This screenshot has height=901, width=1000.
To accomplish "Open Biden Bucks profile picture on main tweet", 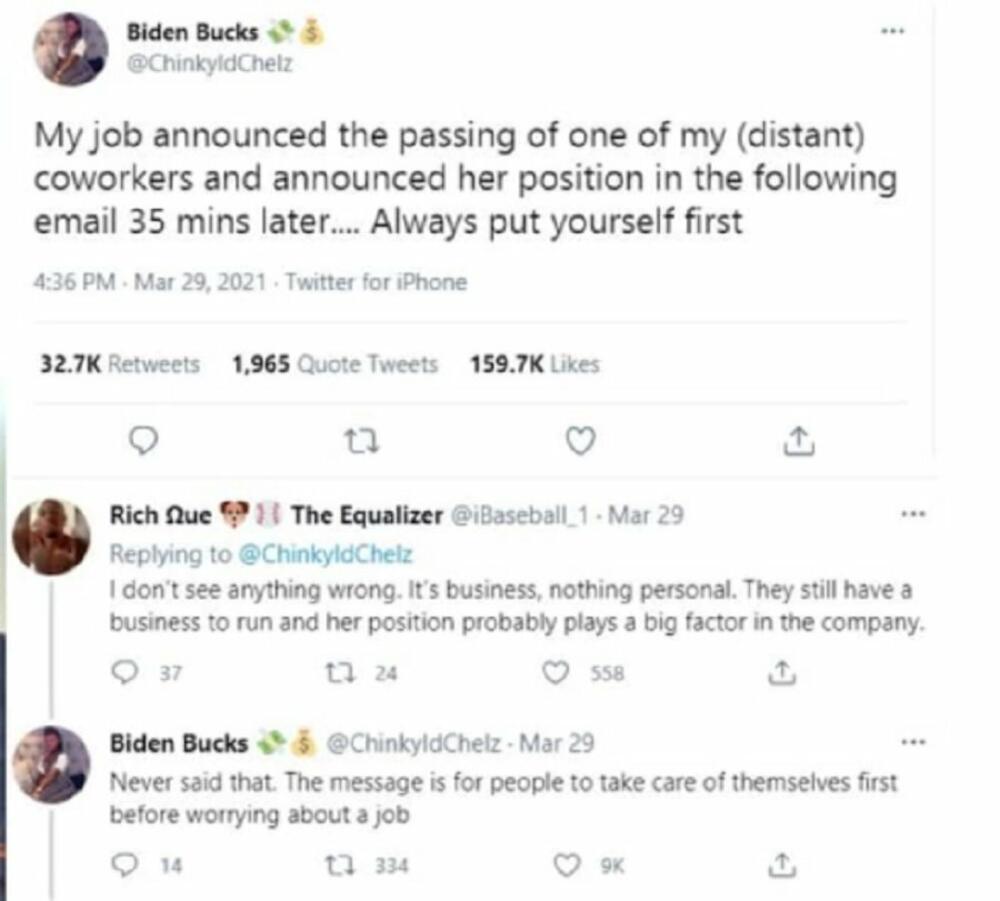I will pyautogui.click(x=71, y=50).
